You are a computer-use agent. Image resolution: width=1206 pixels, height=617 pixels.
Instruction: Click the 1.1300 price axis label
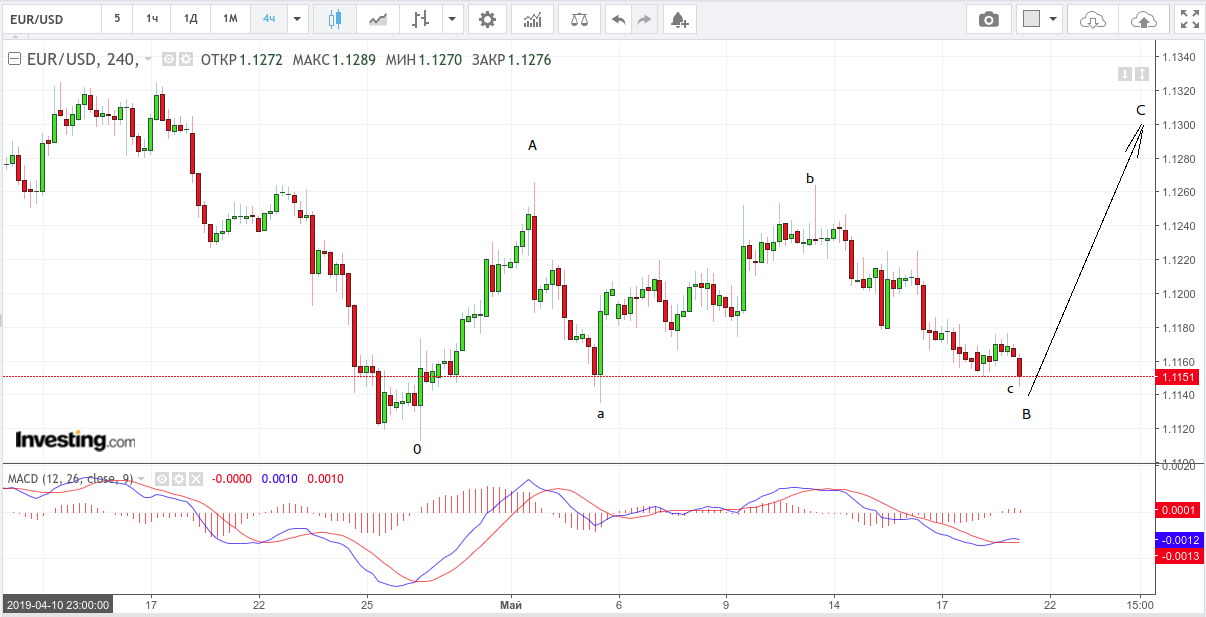tap(1179, 125)
